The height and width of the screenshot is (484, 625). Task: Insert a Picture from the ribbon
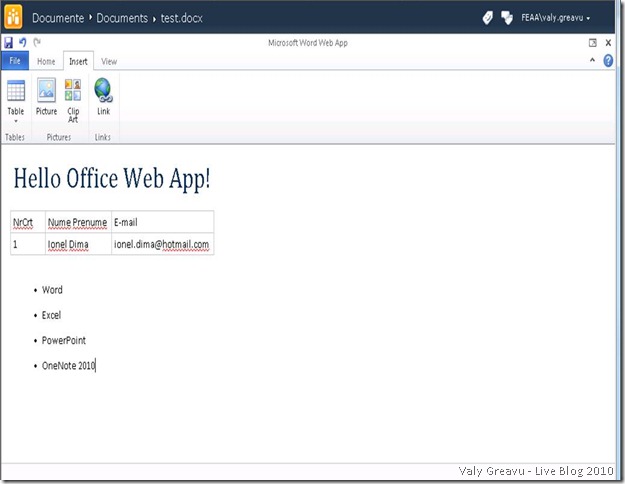pyautogui.click(x=46, y=98)
